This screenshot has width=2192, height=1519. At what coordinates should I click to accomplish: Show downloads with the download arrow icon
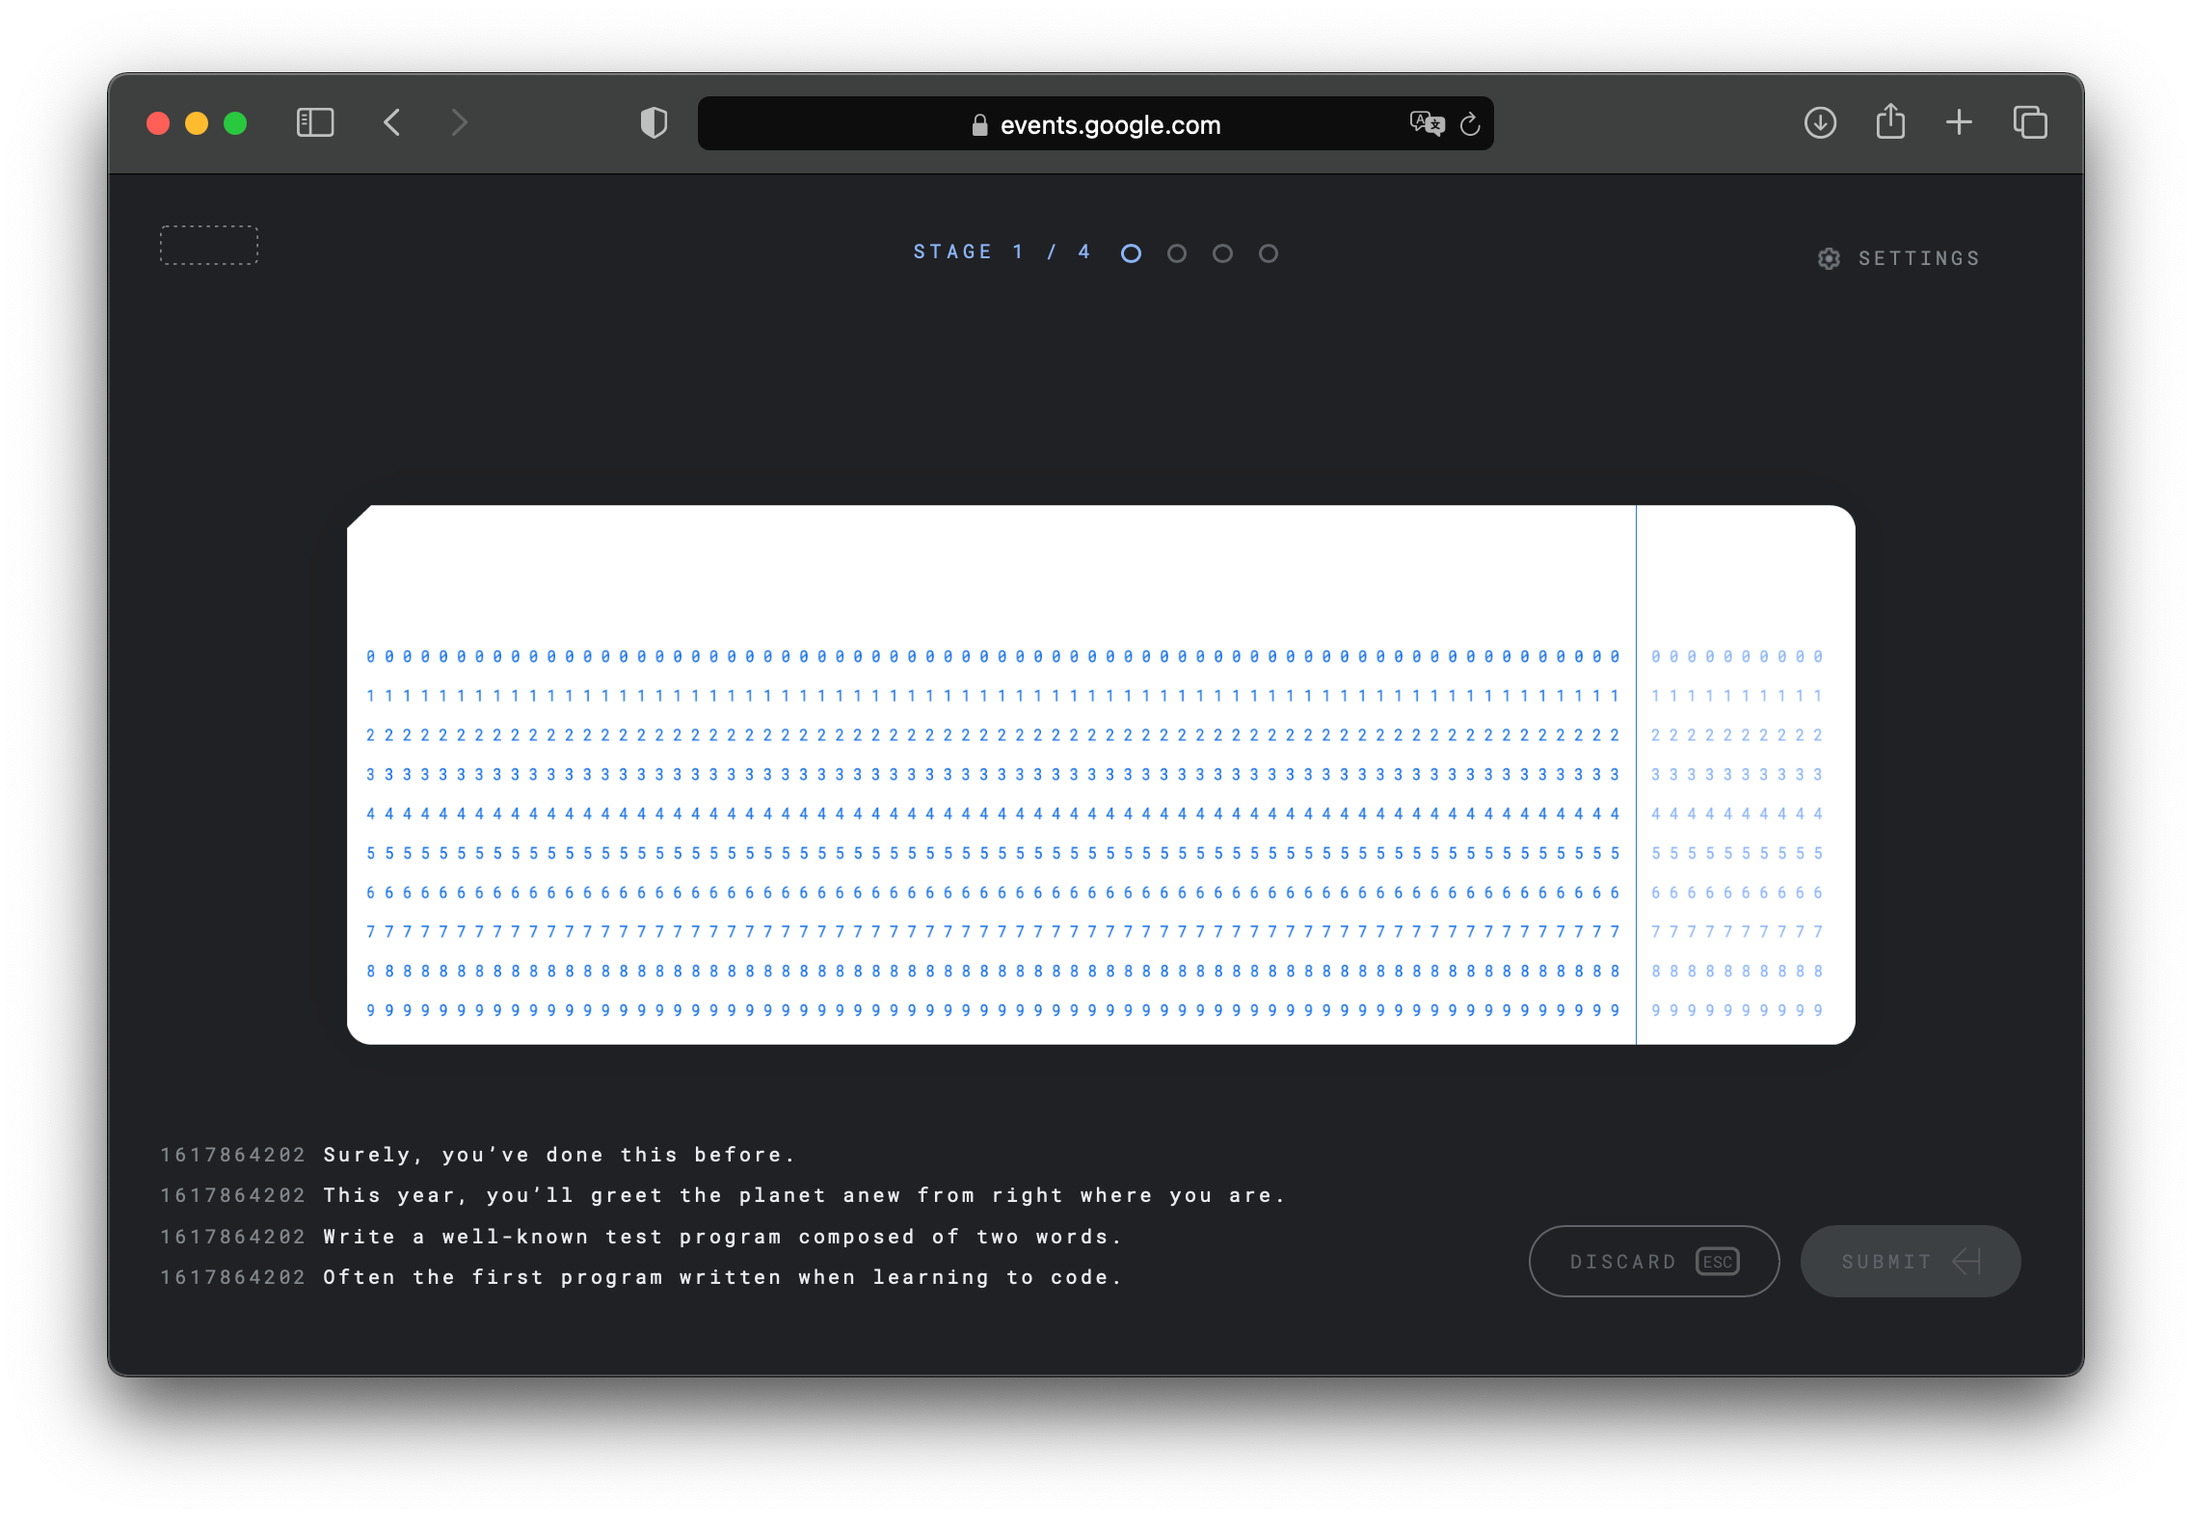point(1820,123)
